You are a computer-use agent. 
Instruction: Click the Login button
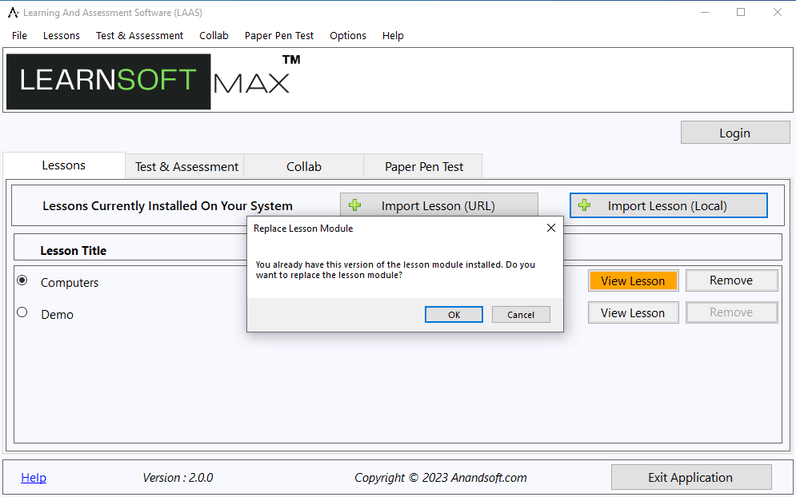(x=735, y=133)
